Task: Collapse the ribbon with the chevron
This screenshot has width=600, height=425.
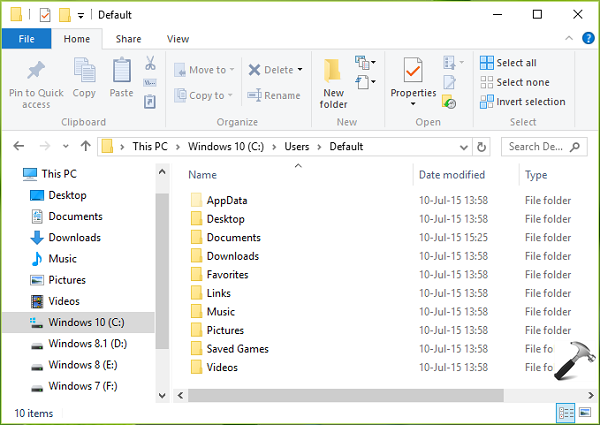Action: click(569, 38)
